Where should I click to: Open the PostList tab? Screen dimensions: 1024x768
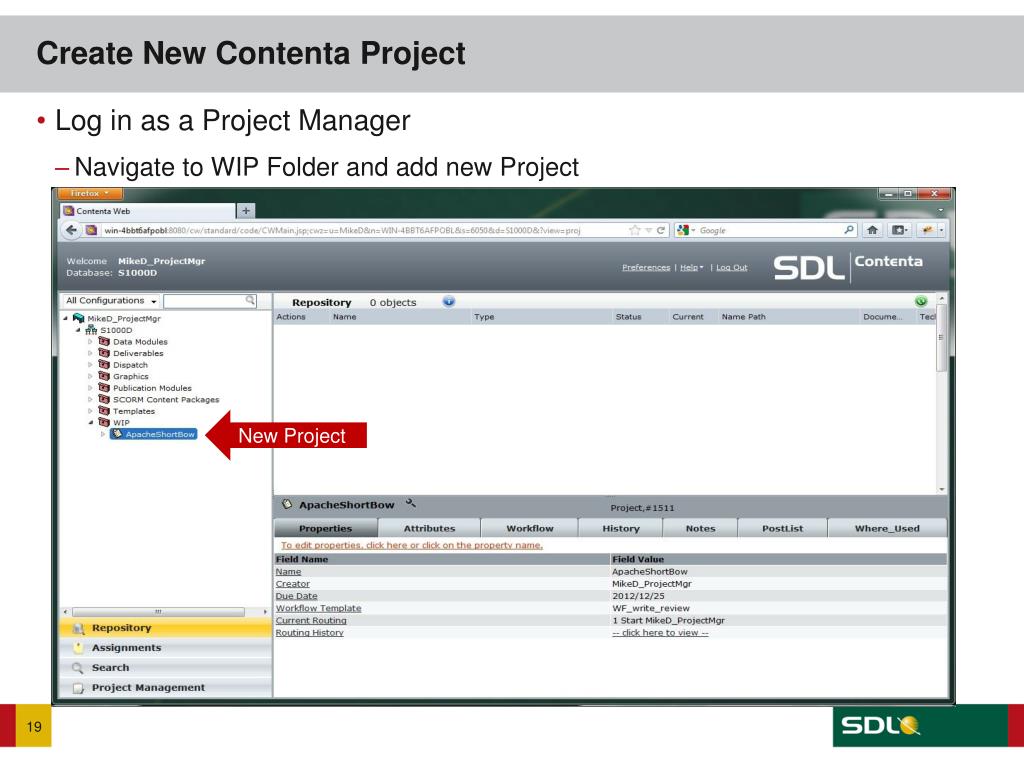[782, 528]
